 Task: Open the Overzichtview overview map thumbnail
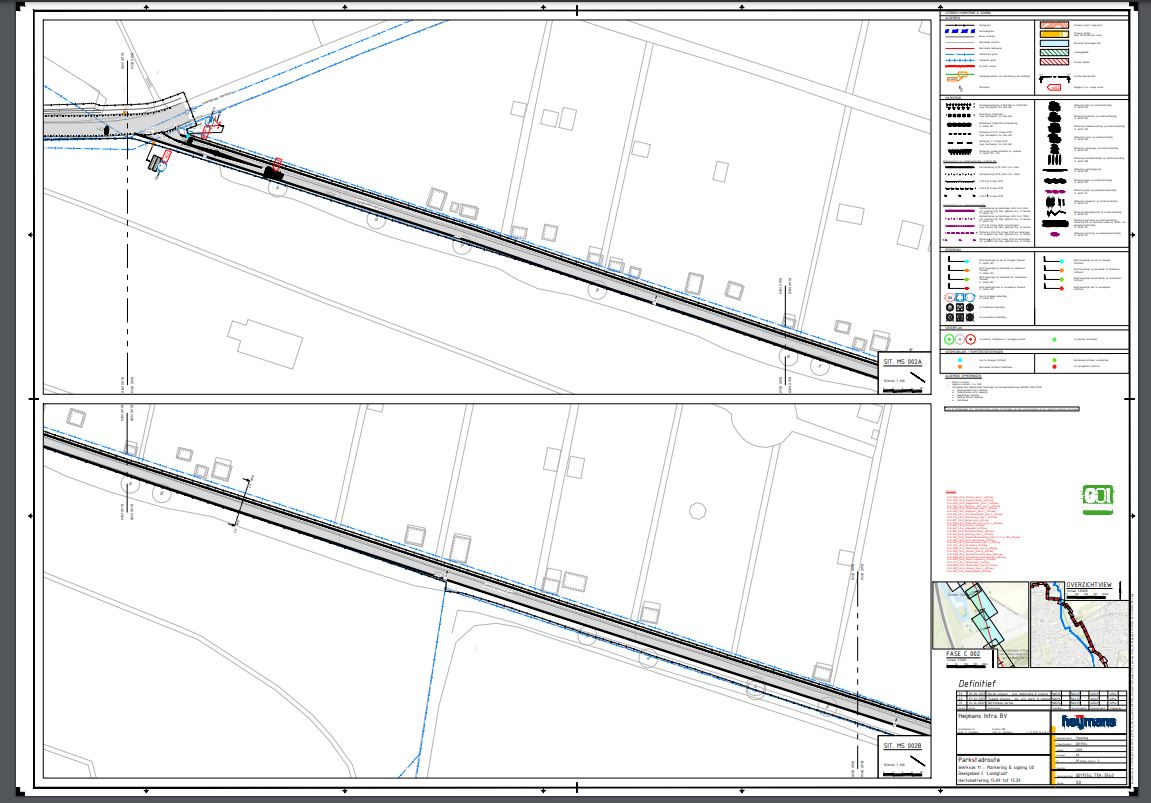point(1078,625)
